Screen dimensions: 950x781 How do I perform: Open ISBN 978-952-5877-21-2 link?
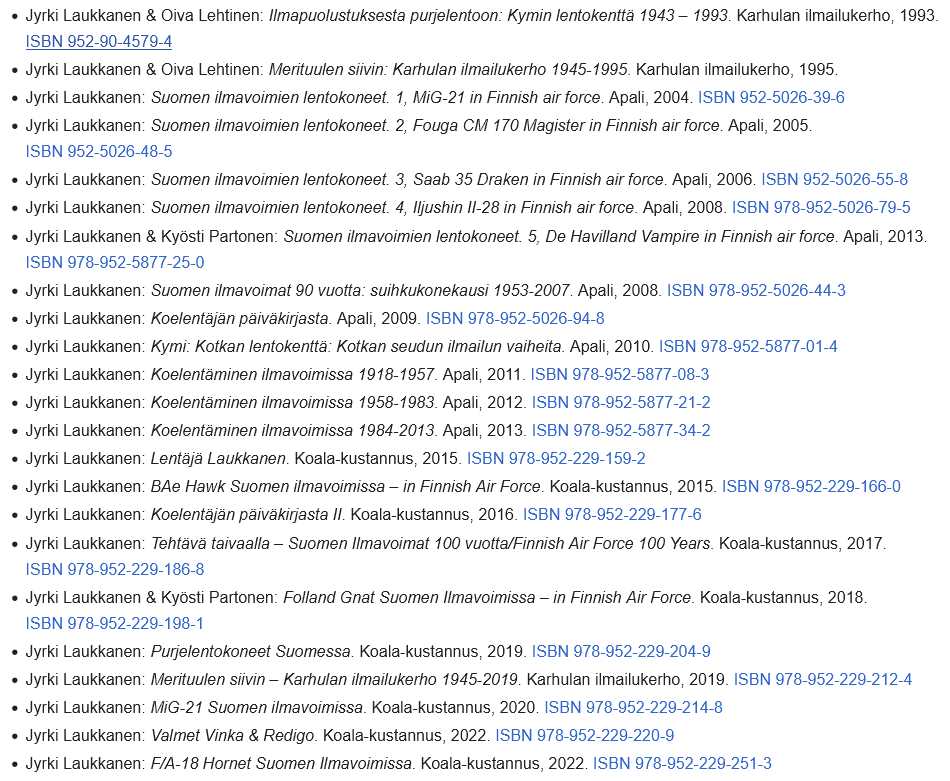click(x=621, y=402)
